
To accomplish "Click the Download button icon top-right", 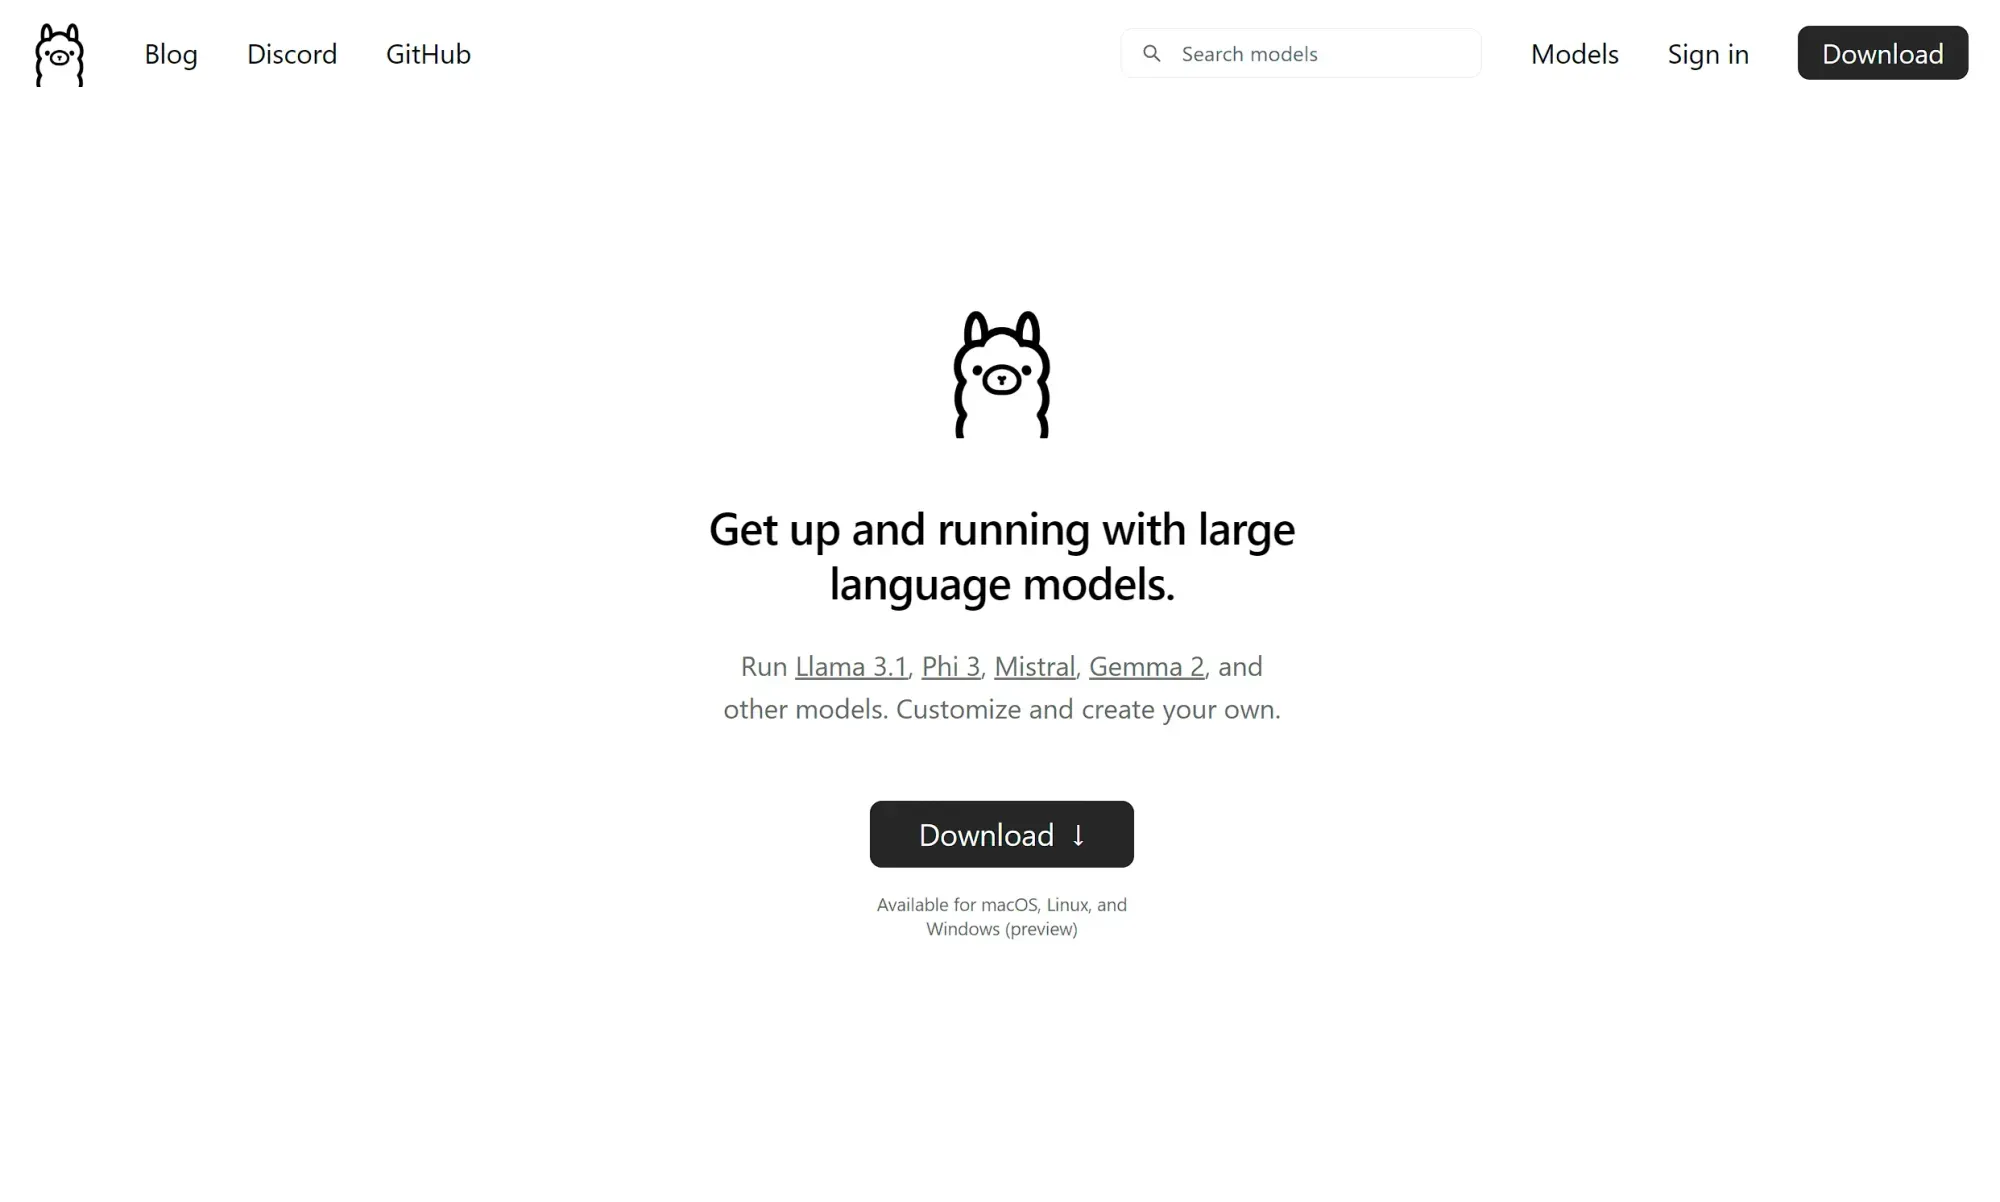I will 1883,53.
